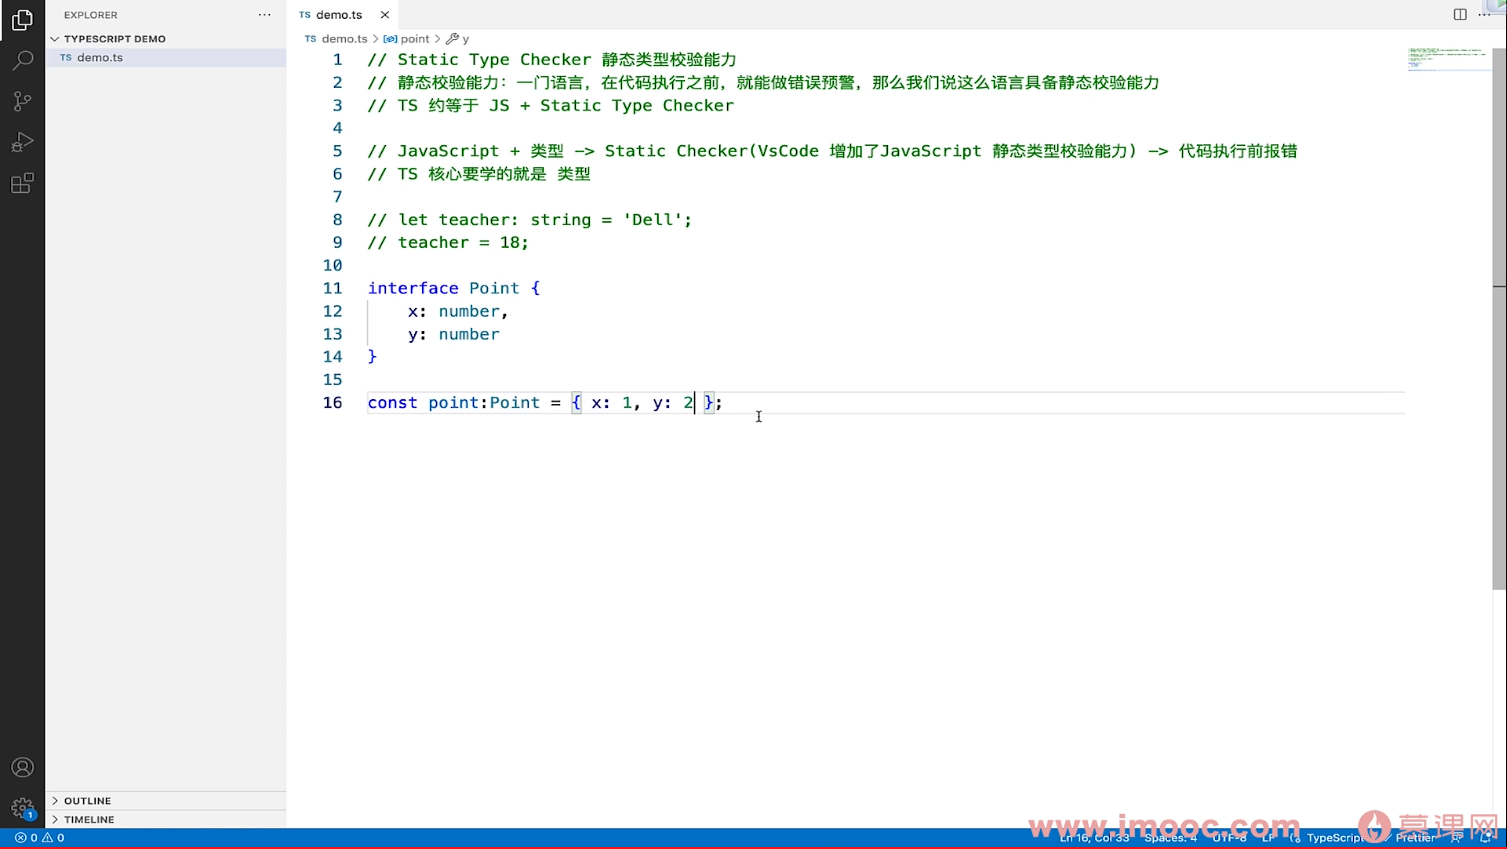Click the code minimap preview

pyautogui.click(x=1447, y=58)
